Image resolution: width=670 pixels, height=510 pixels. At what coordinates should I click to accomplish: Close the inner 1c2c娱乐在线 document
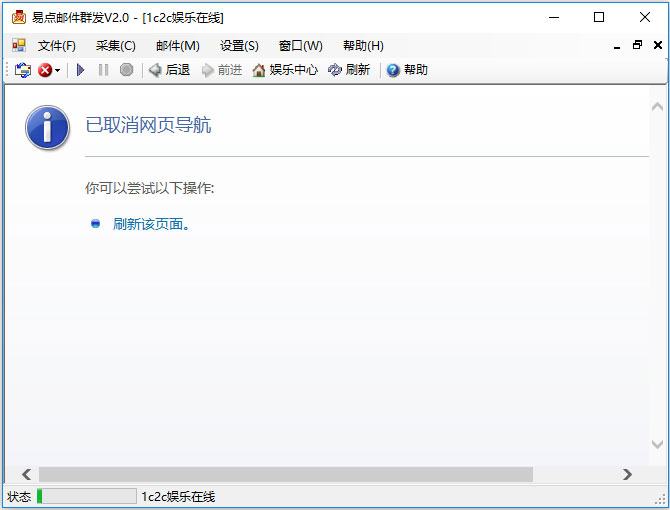tap(658, 45)
